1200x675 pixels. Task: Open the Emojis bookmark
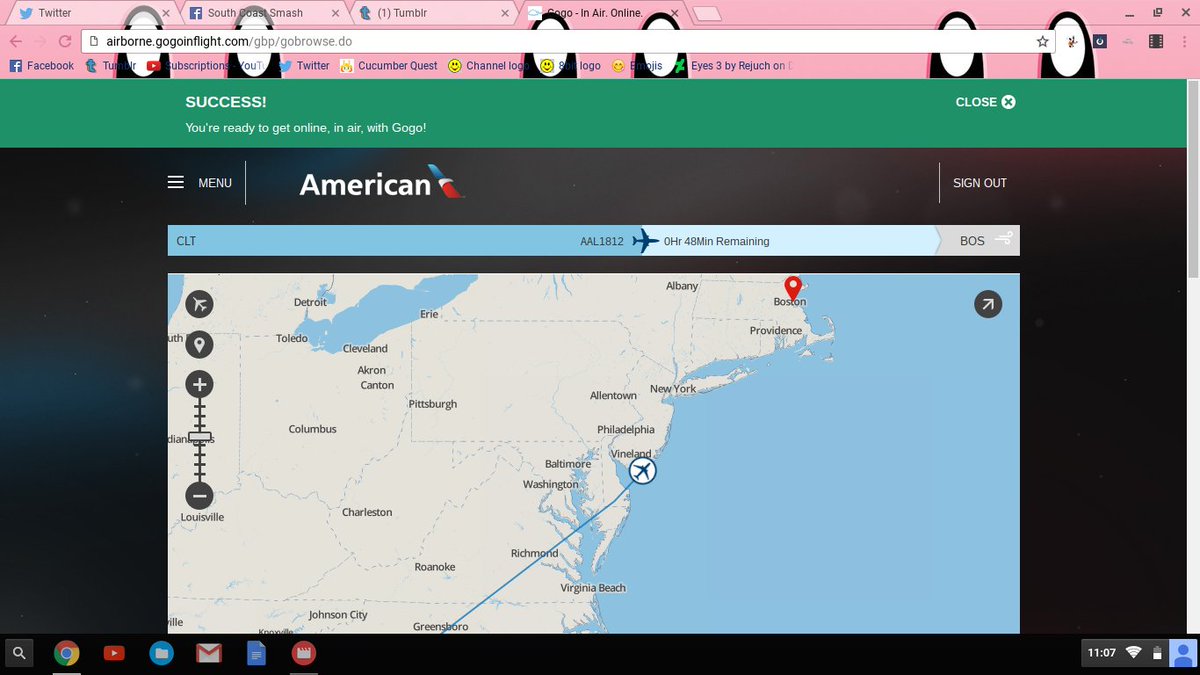coord(637,65)
